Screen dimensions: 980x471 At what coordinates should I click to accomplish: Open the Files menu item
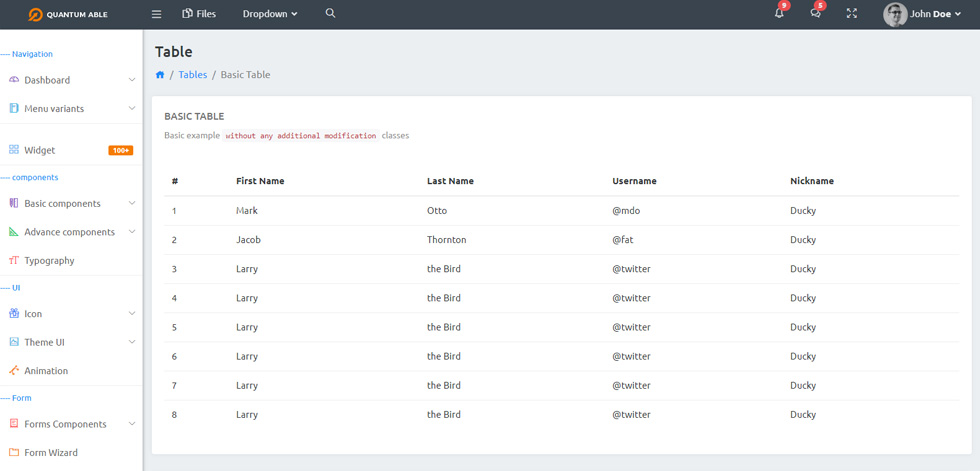click(199, 14)
